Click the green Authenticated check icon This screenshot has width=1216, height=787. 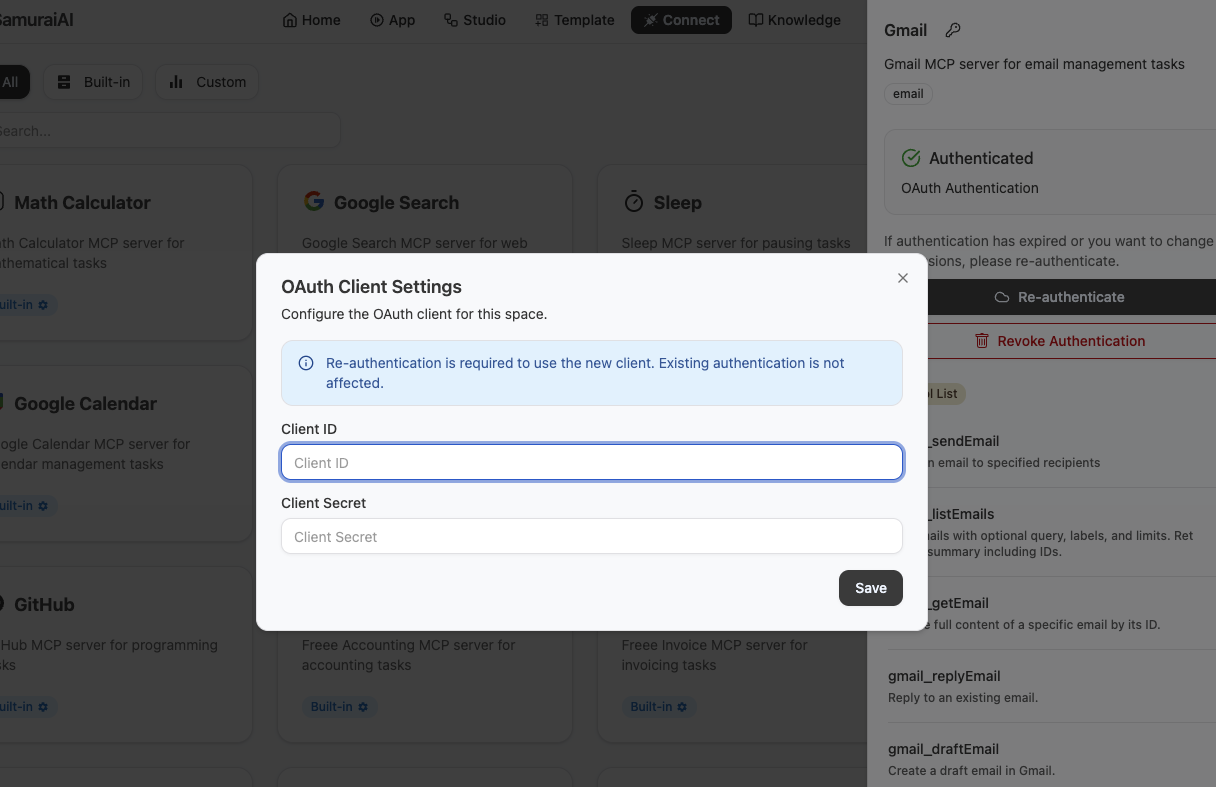(x=911, y=158)
